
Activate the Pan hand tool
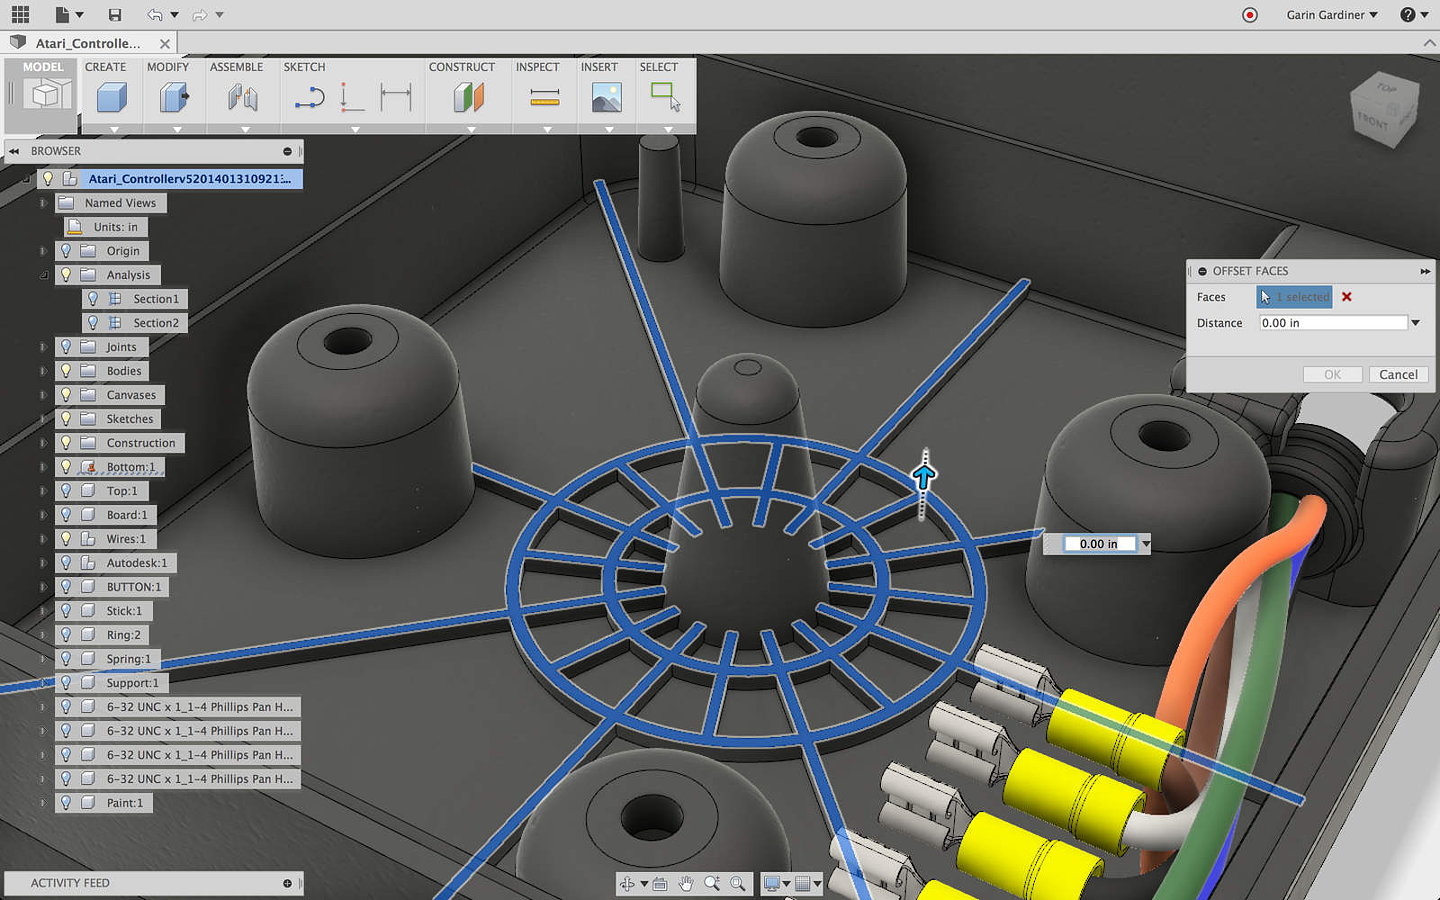click(x=686, y=883)
